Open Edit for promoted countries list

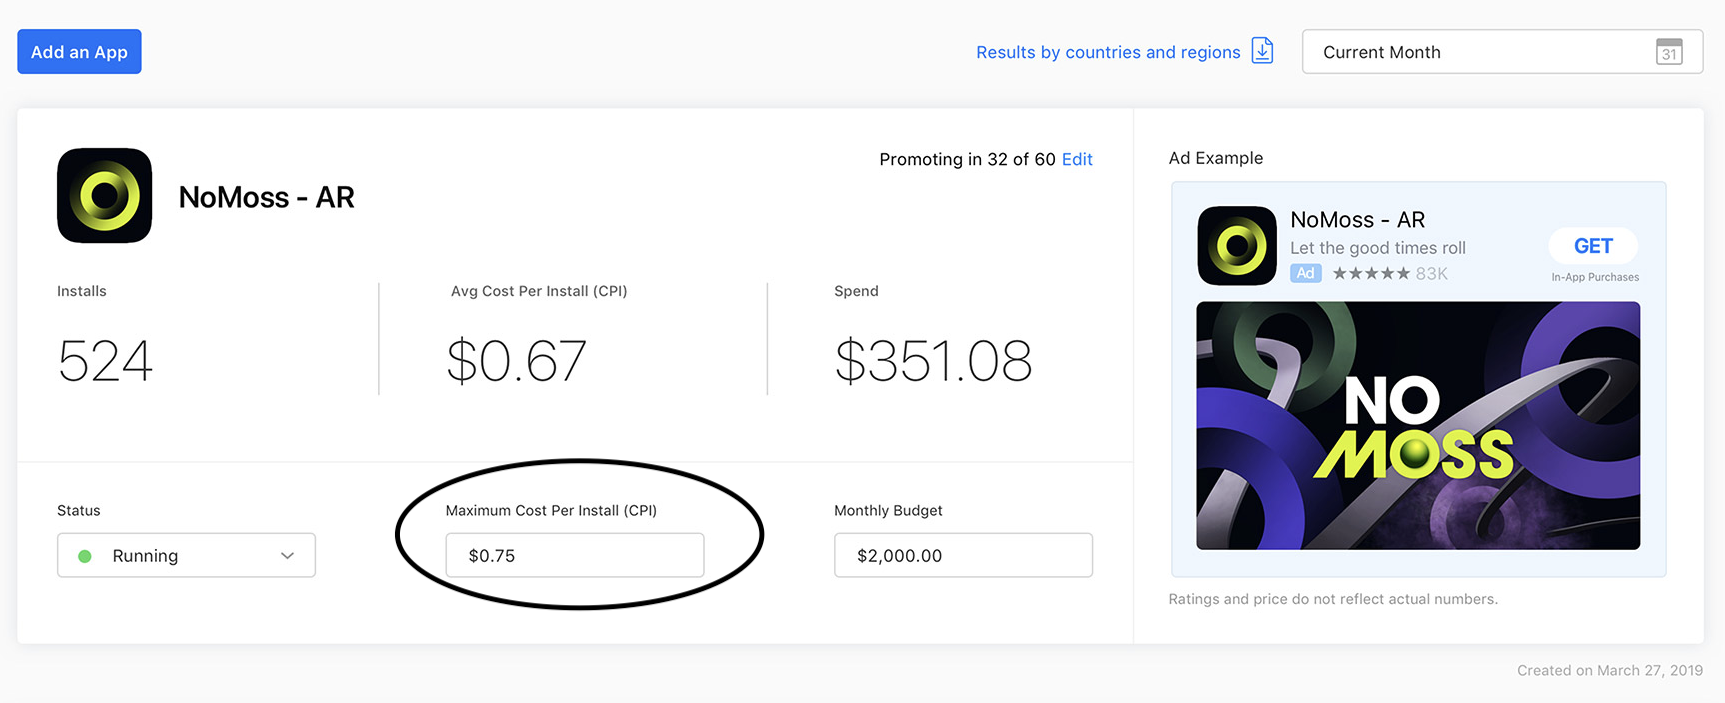coord(1077,159)
